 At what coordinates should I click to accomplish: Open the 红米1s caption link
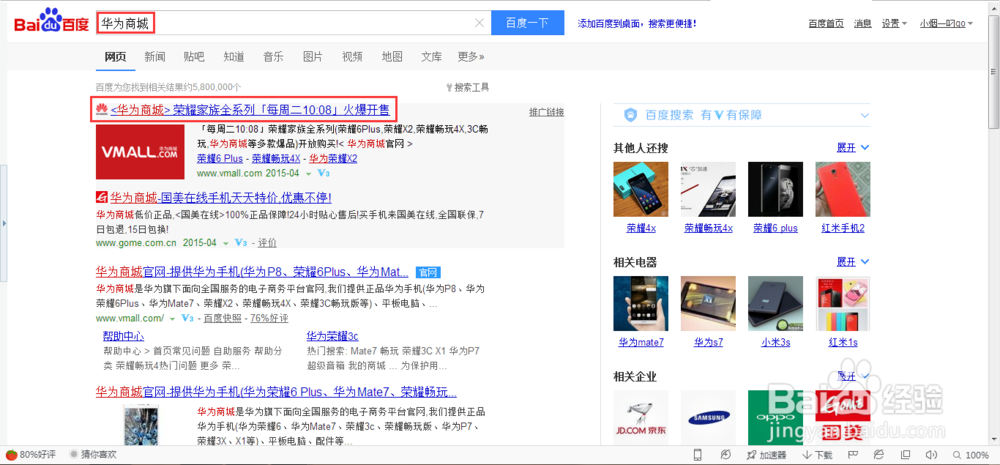842,343
